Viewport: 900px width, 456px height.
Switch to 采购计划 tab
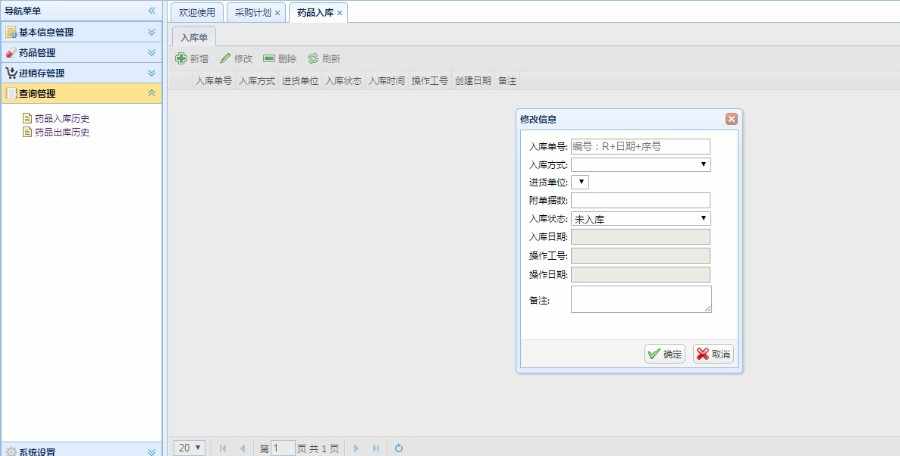coord(253,12)
